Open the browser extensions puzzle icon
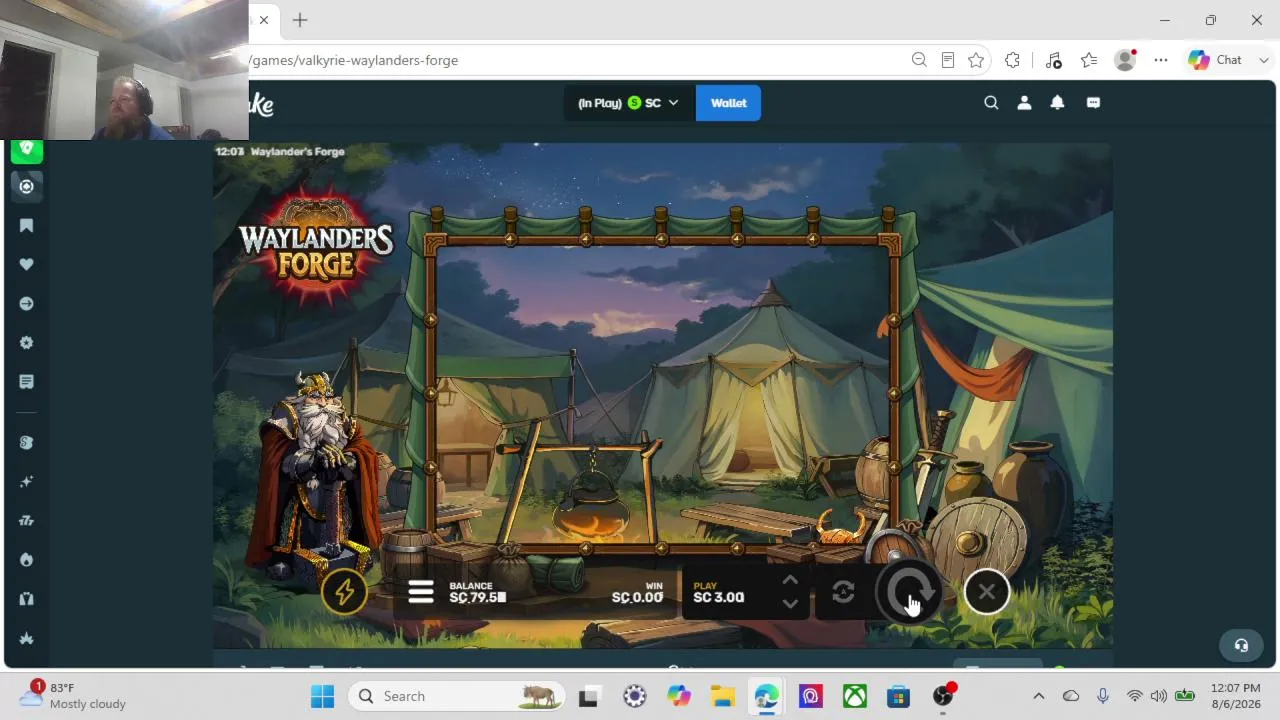The image size is (1280, 720). coord(1012,60)
